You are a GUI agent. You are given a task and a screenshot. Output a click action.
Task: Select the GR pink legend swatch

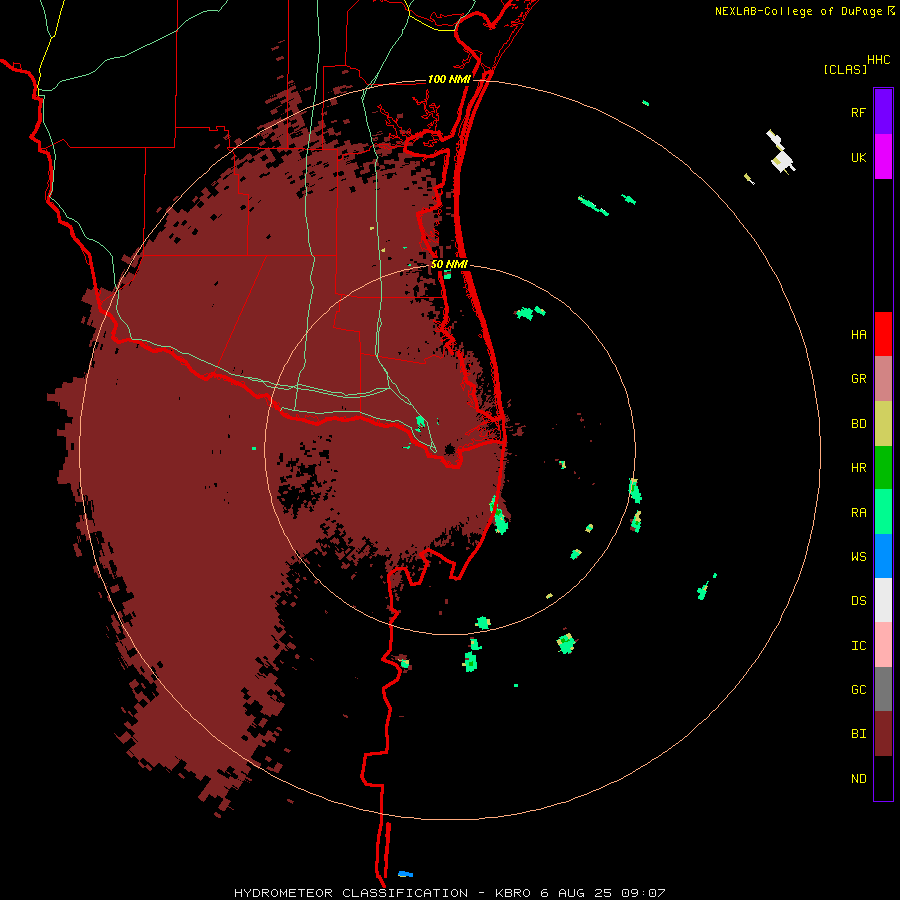point(883,379)
